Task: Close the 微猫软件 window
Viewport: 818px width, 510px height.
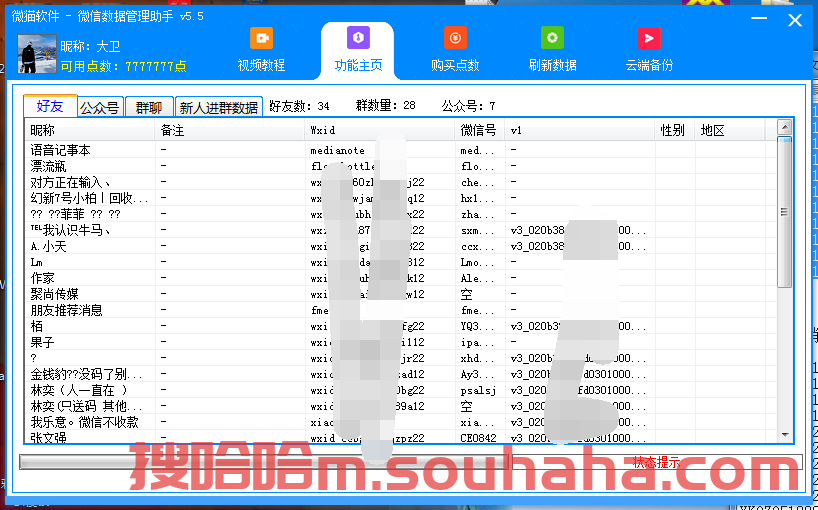Action: [795, 20]
